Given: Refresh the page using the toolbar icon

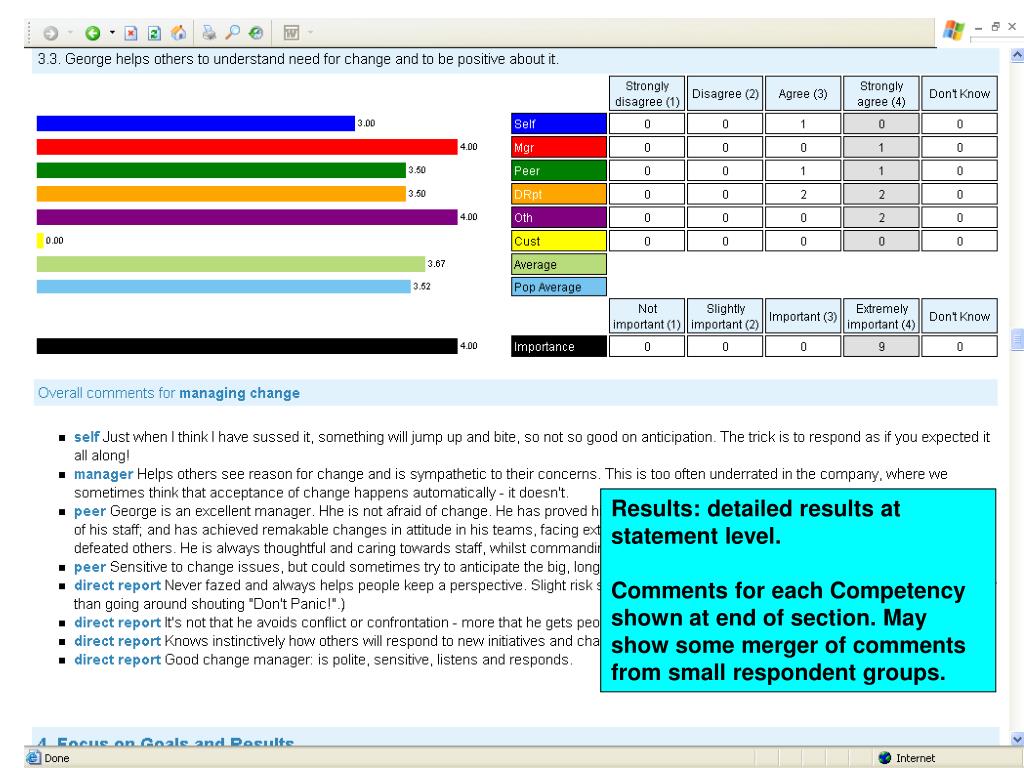Looking at the screenshot, I should 154,33.
